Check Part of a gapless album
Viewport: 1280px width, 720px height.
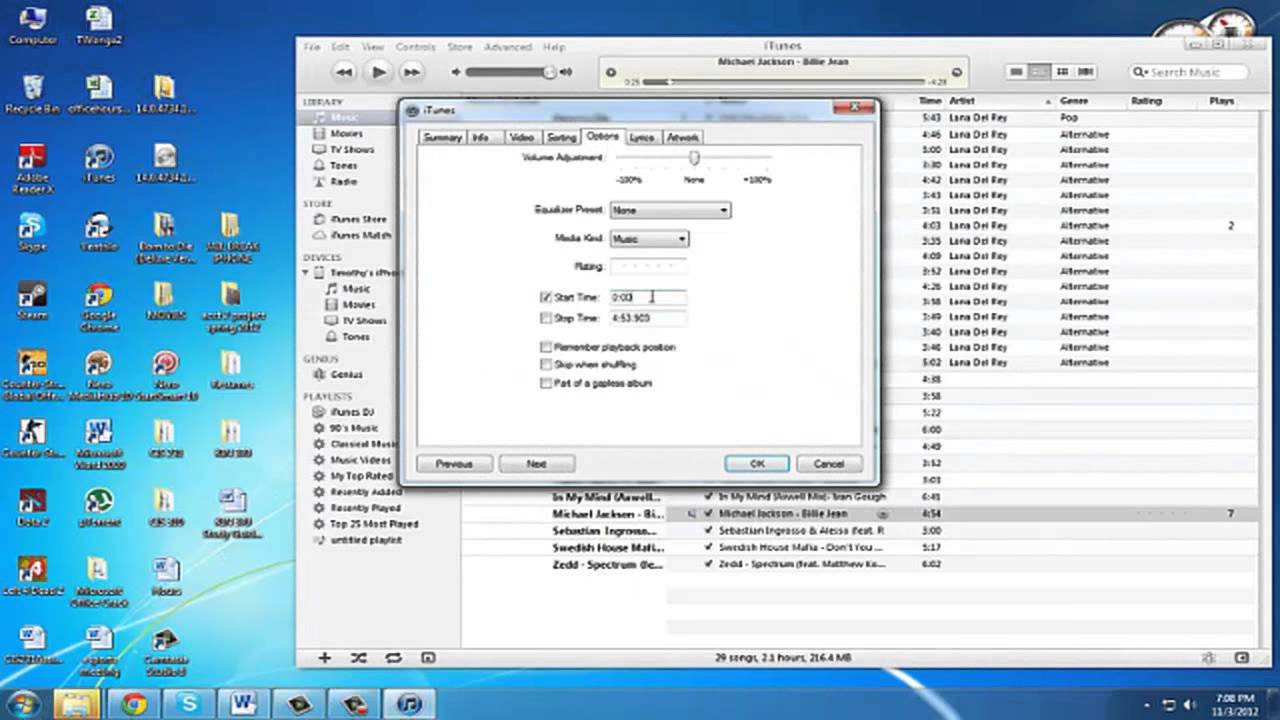[546, 383]
